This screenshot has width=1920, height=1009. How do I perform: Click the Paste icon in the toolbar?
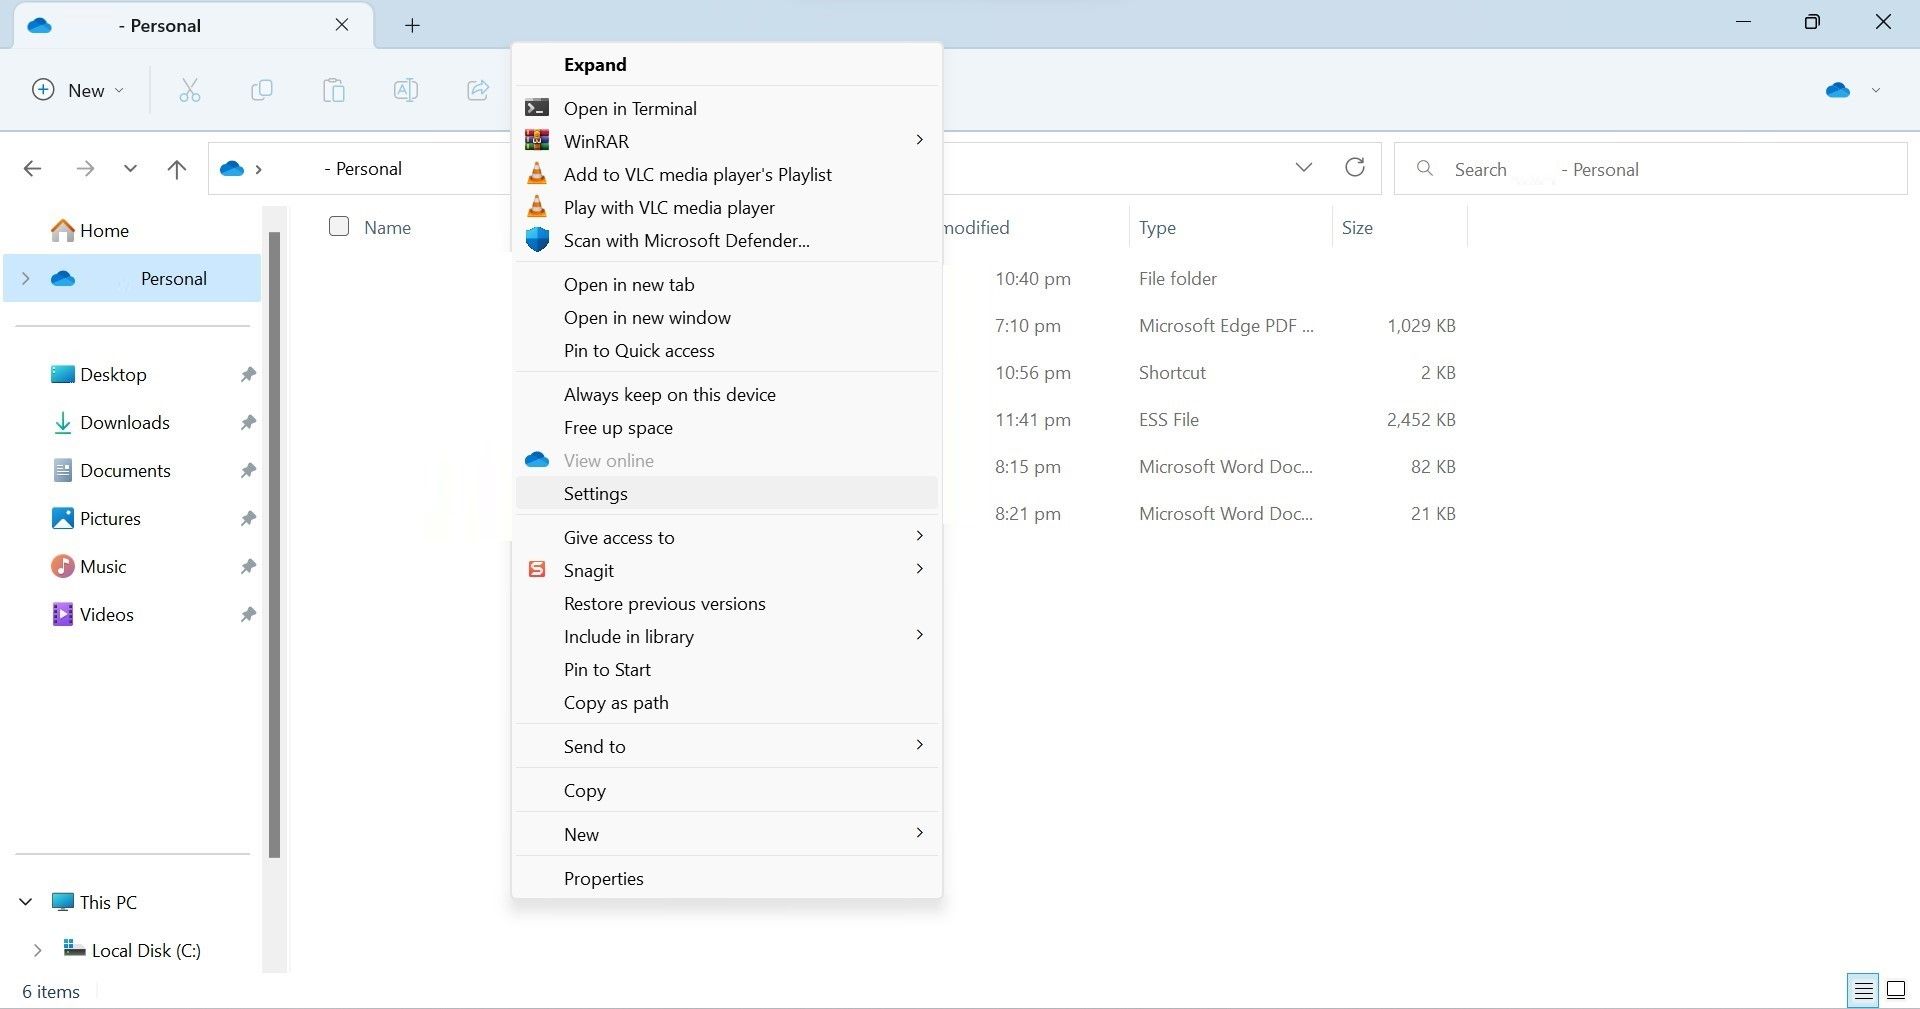(333, 90)
